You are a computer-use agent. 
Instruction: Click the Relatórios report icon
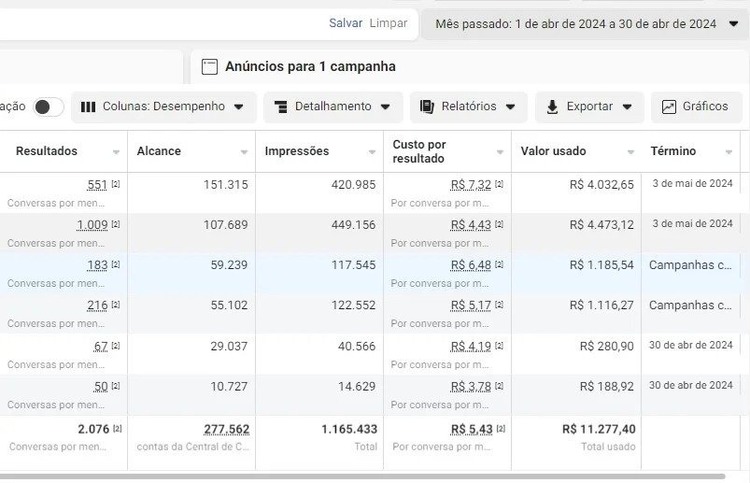428,107
